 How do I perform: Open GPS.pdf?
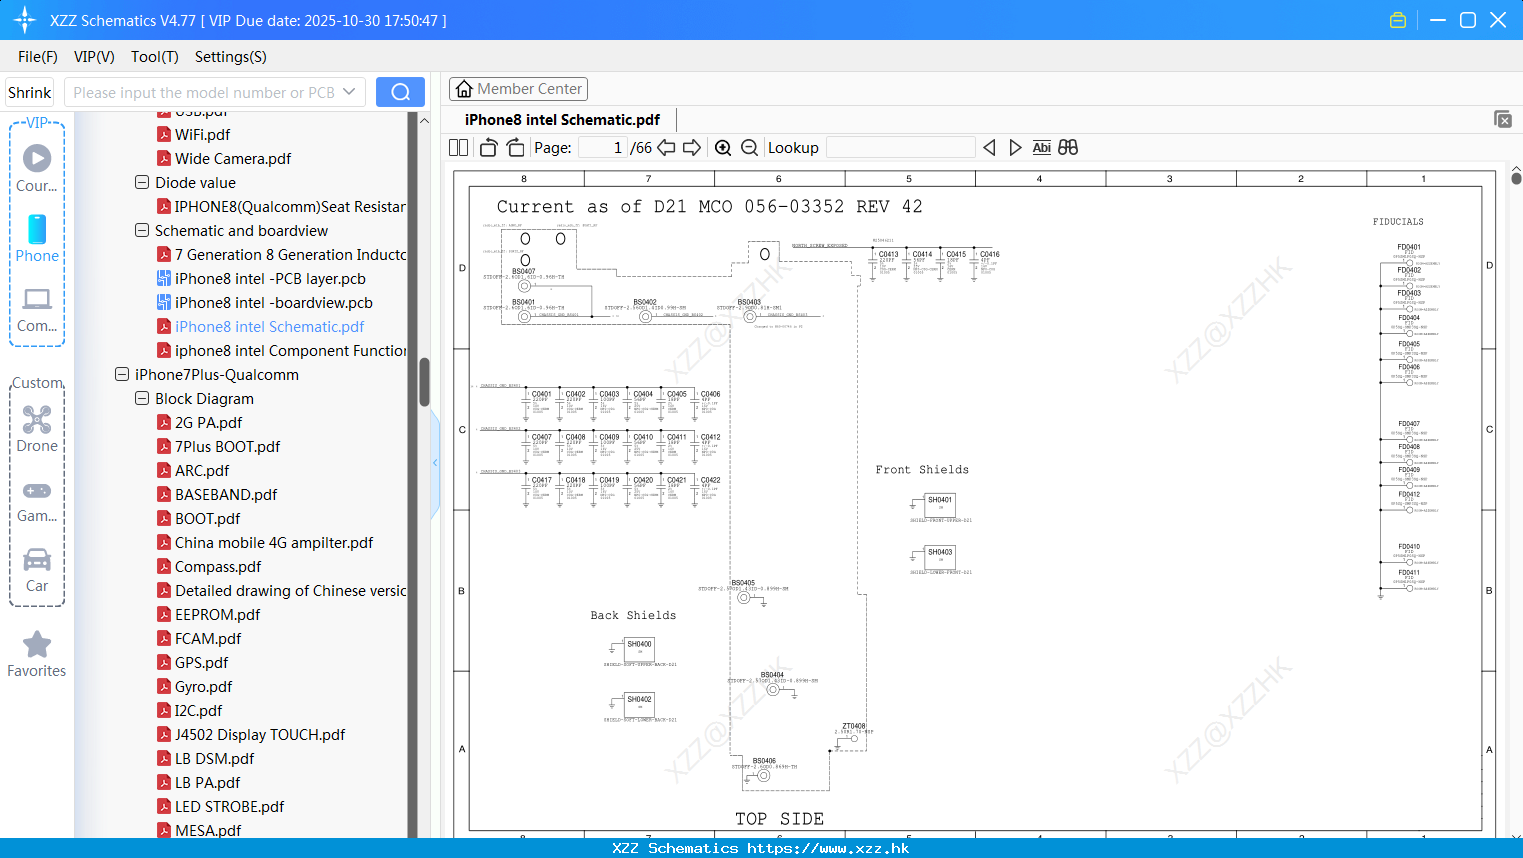[x=201, y=663]
